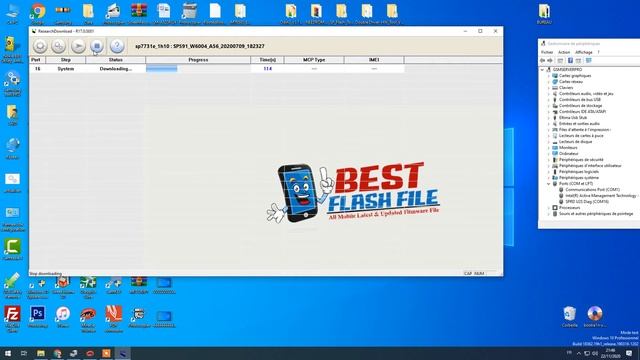Select the port '16' cell
The image size is (640, 360).
[37, 69]
